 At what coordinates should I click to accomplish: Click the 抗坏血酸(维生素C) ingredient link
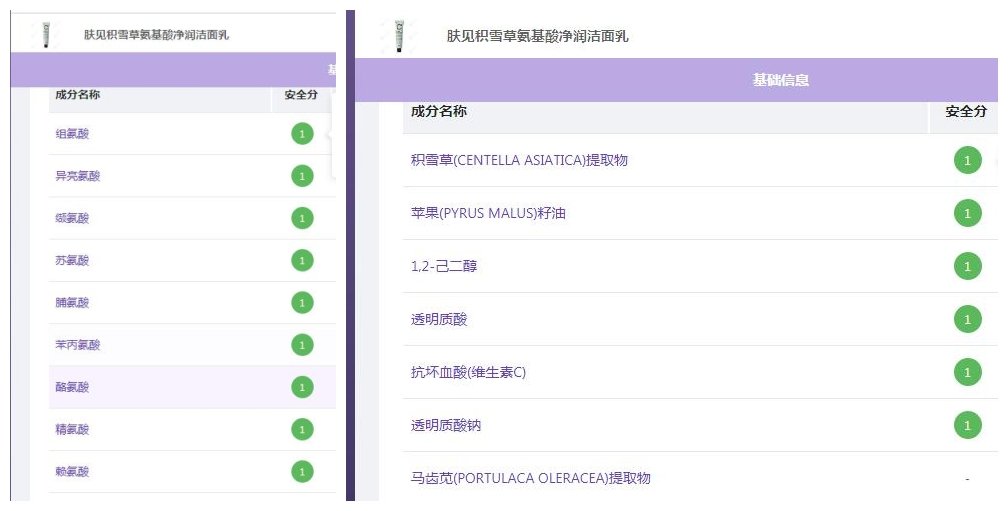[x=468, y=373]
